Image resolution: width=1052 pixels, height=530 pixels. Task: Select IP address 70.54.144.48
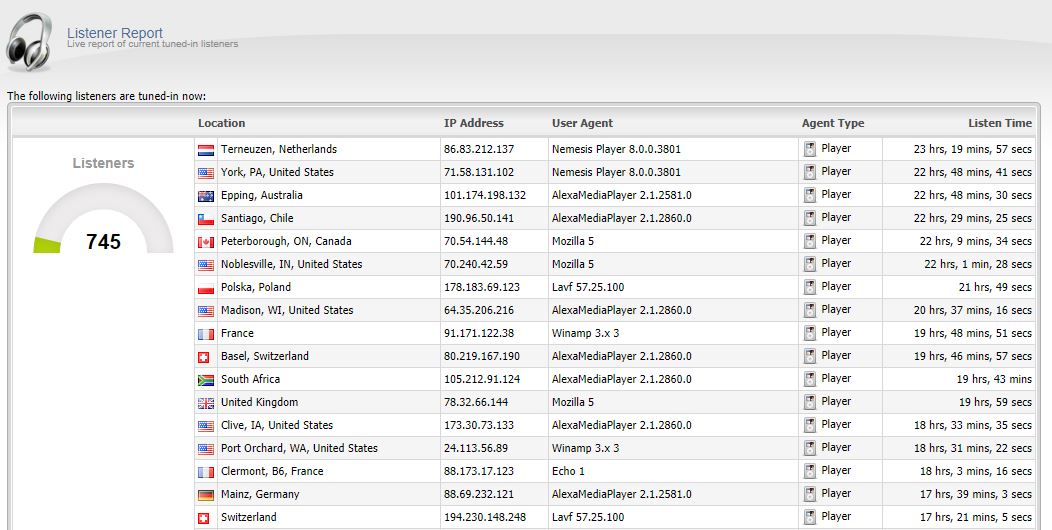click(x=476, y=241)
